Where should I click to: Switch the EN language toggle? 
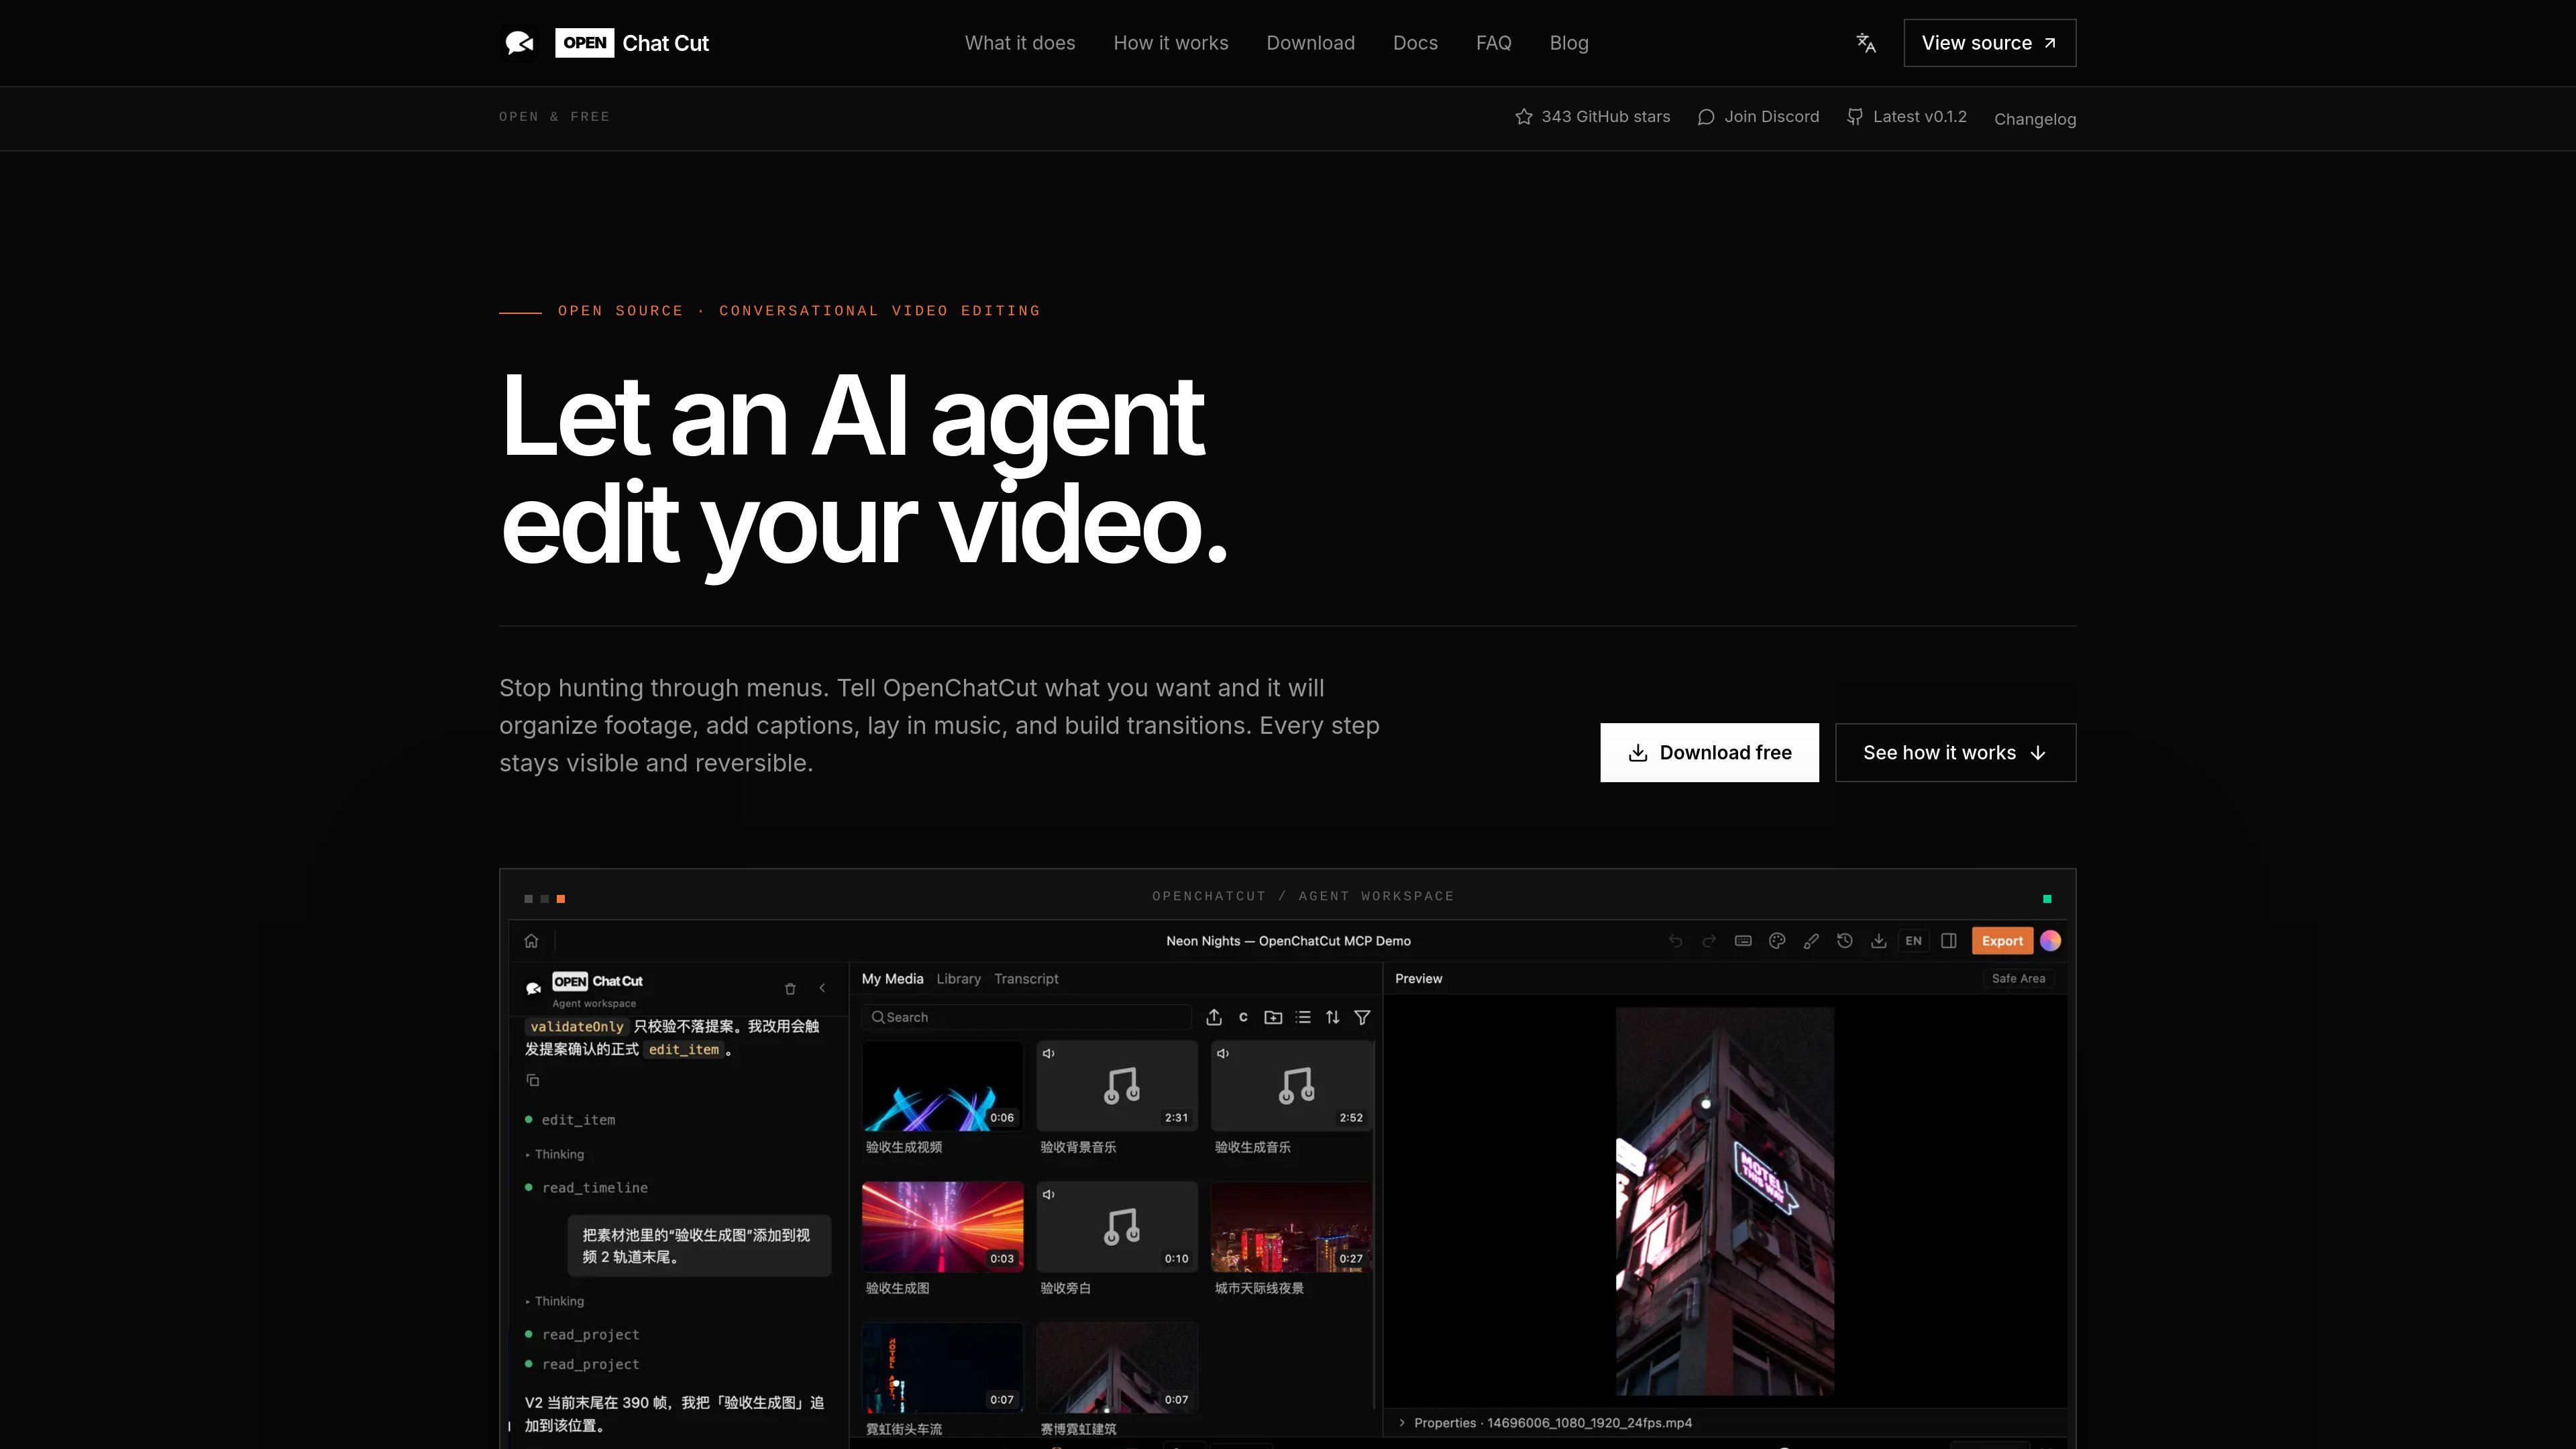[1913, 941]
